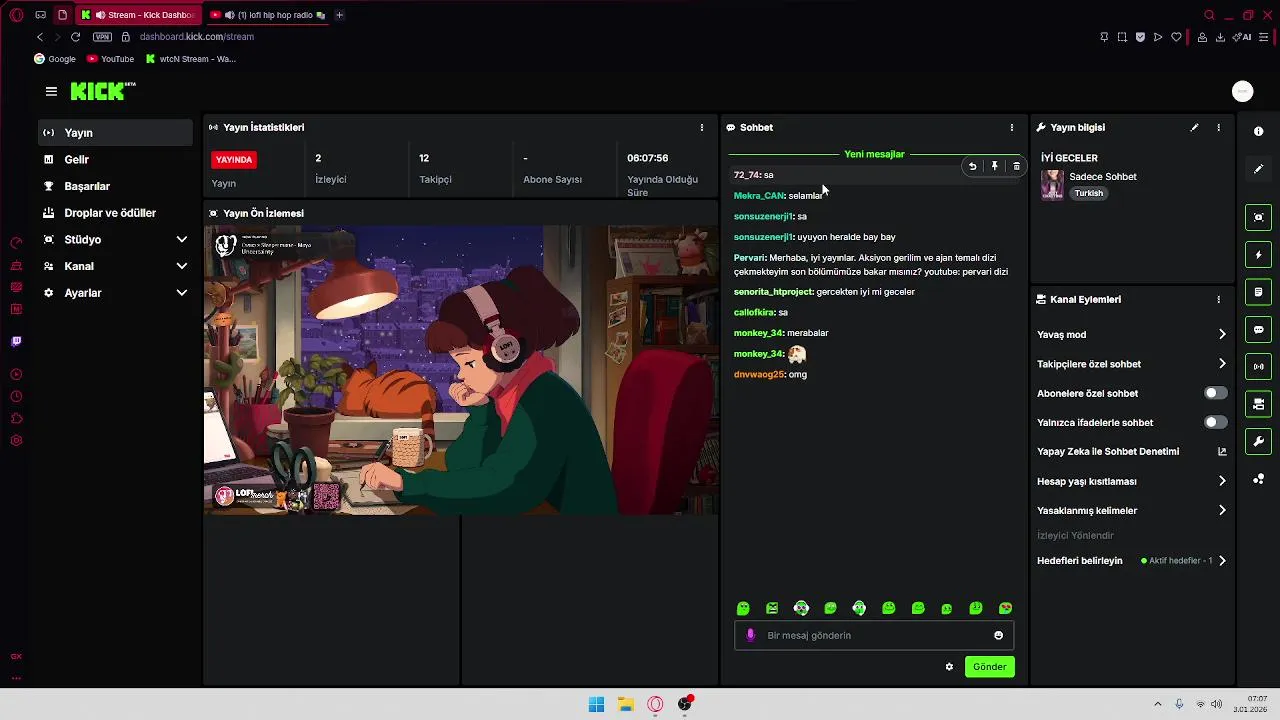
Task: Open external link icon for Yapay Zeka ile Sohbet Denetimi
Action: click(x=1221, y=452)
